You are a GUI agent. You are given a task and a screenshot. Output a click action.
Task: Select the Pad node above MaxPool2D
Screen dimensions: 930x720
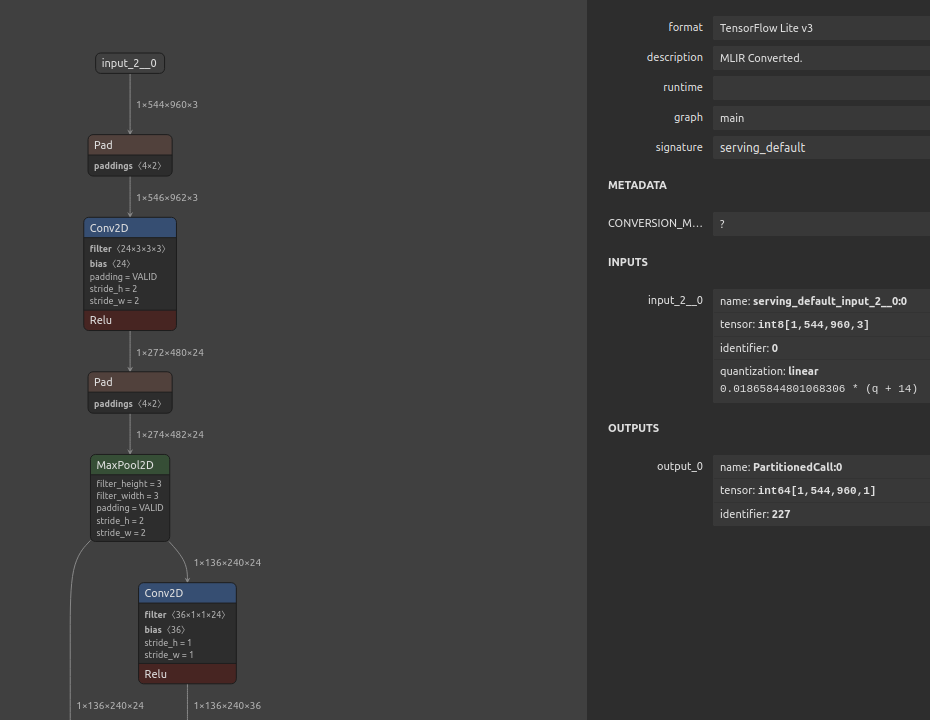[x=130, y=382]
